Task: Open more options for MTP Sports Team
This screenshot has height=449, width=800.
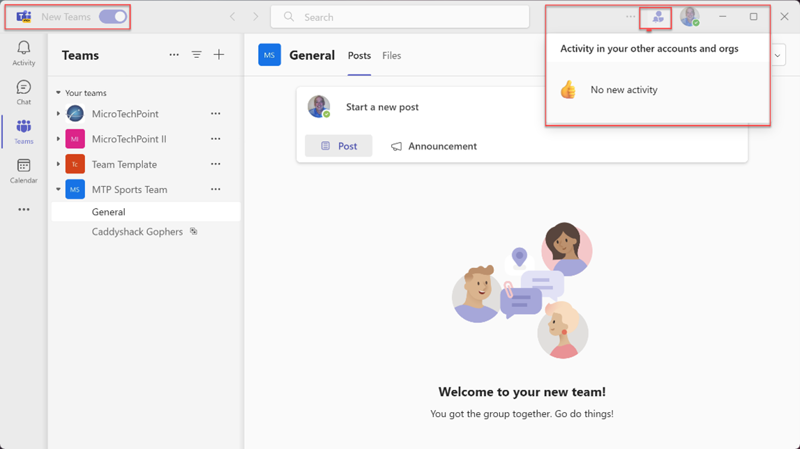Action: click(x=216, y=189)
